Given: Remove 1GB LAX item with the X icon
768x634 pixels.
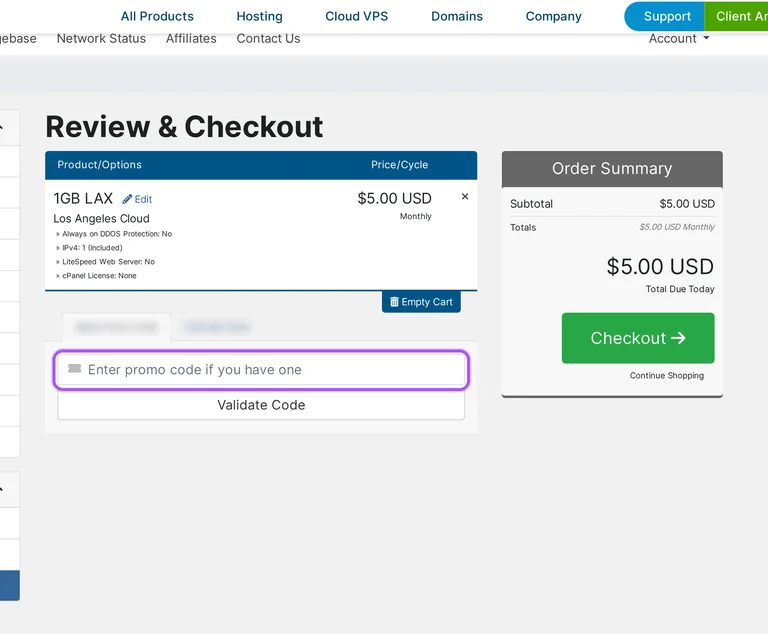Looking at the screenshot, I should tap(465, 196).
